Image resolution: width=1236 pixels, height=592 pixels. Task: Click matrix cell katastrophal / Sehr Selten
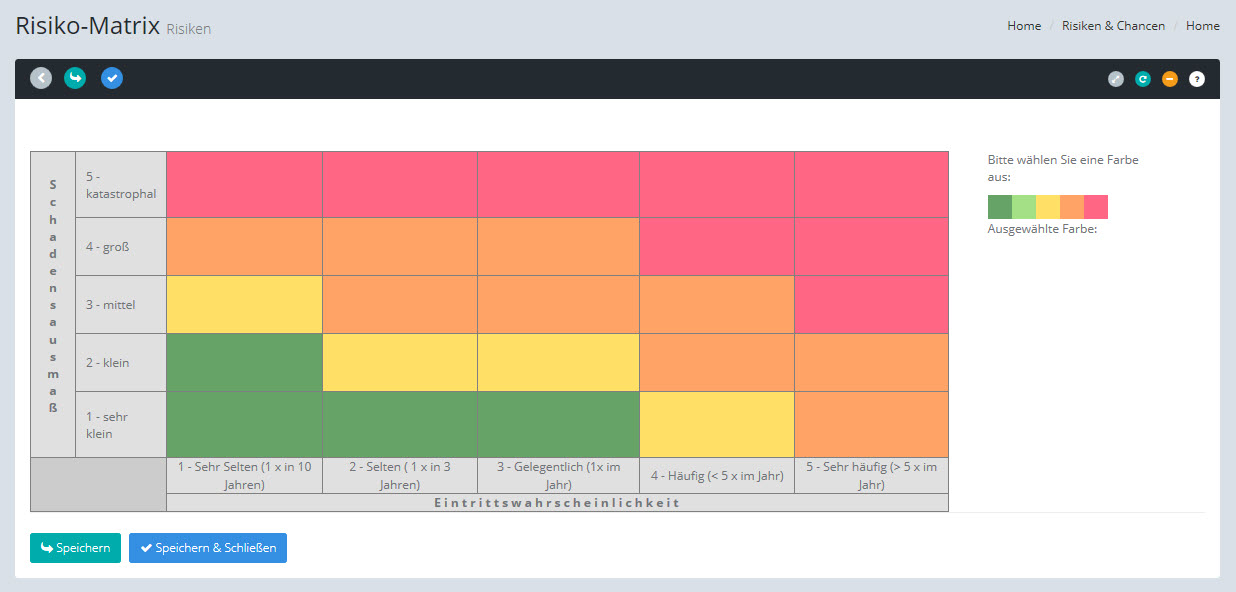point(244,185)
